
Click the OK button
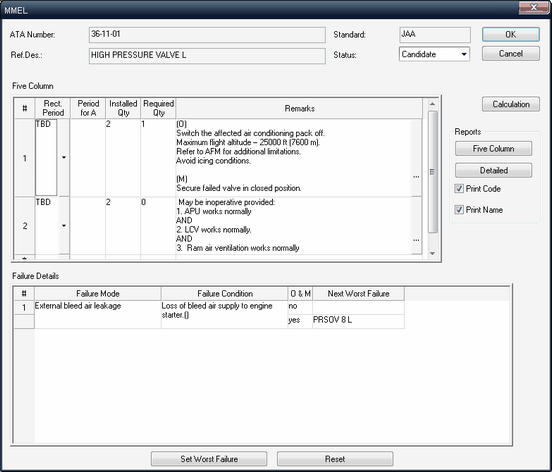coord(510,34)
